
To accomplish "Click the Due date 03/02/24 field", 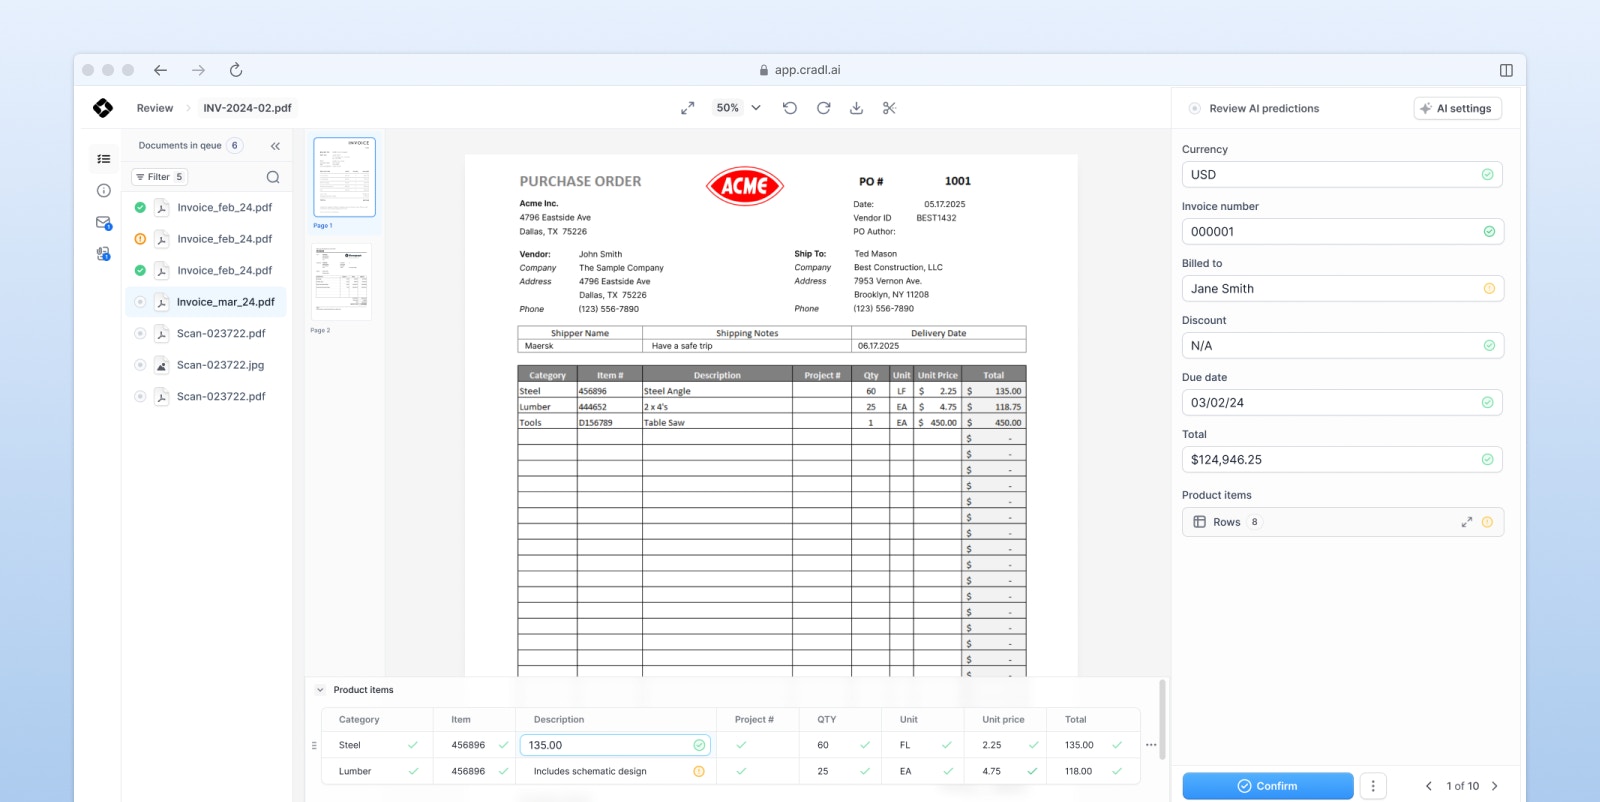I will click(1342, 403).
